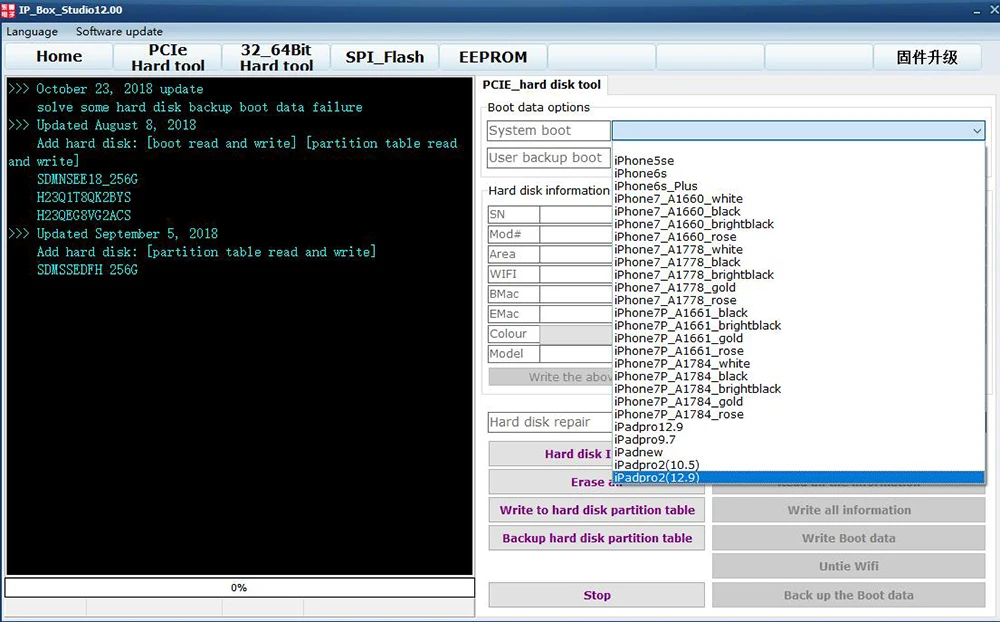This screenshot has width=1000, height=622.
Task: Switch to the Home tab
Action: (x=59, y=57)
